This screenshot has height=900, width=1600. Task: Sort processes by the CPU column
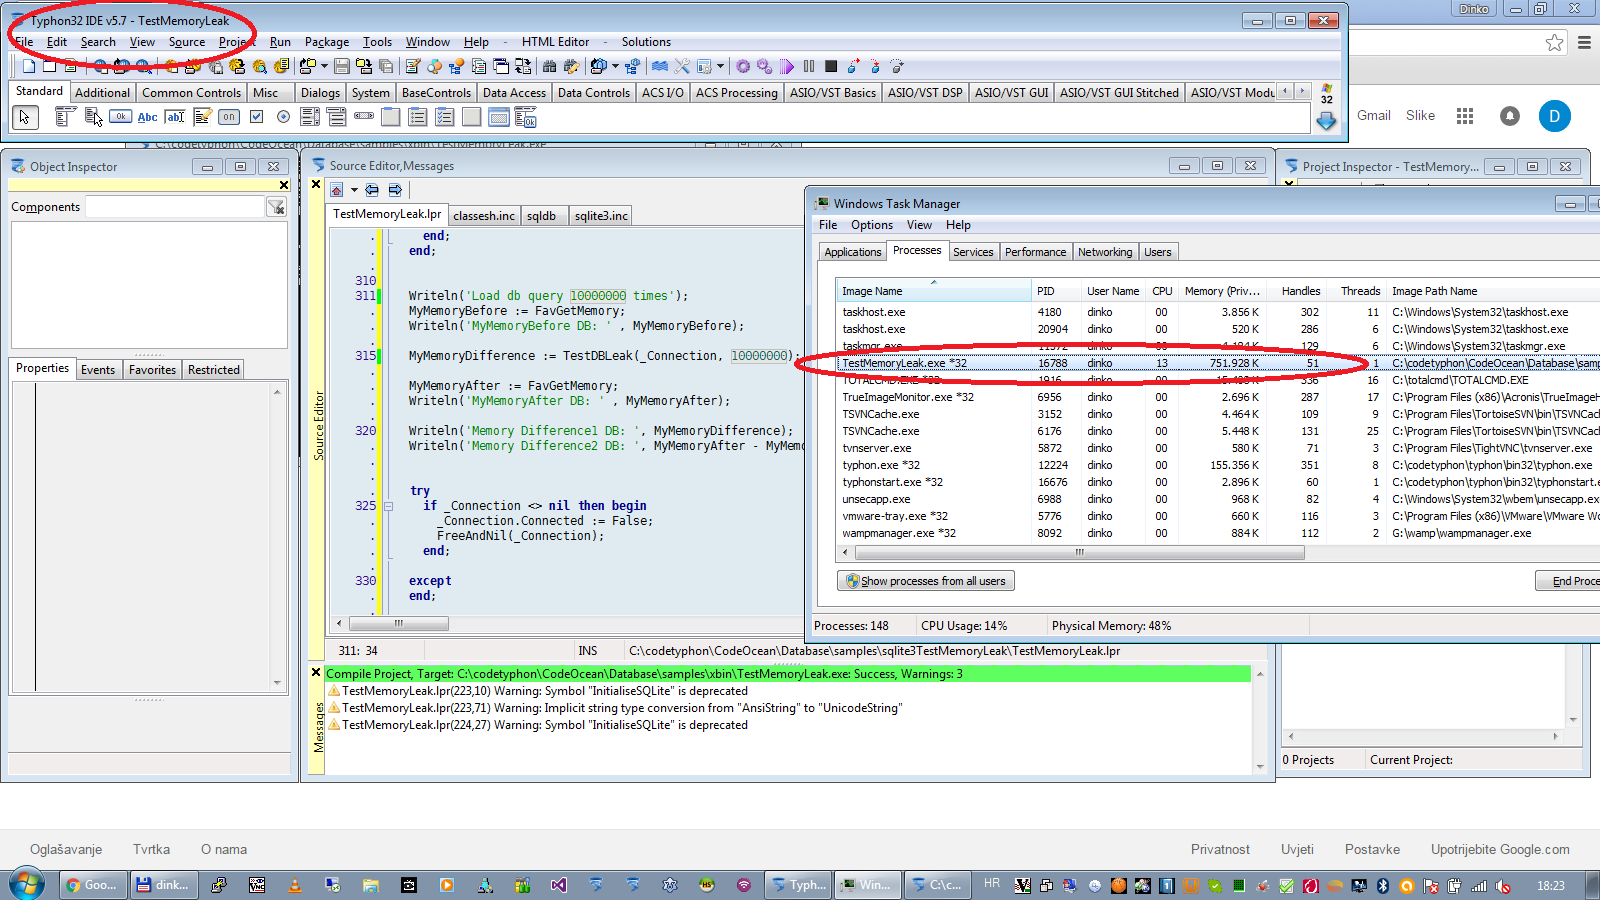(x=1161, y=291)
